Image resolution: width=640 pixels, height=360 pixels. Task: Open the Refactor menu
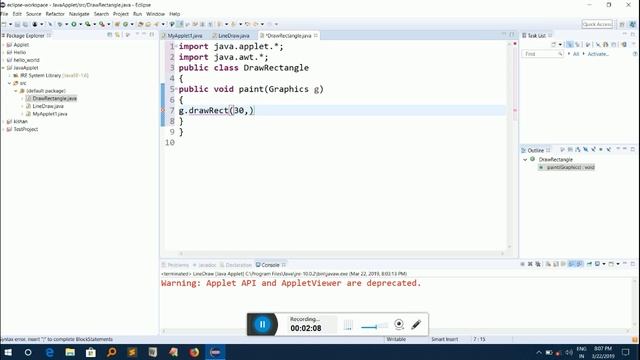pos(55,14)
